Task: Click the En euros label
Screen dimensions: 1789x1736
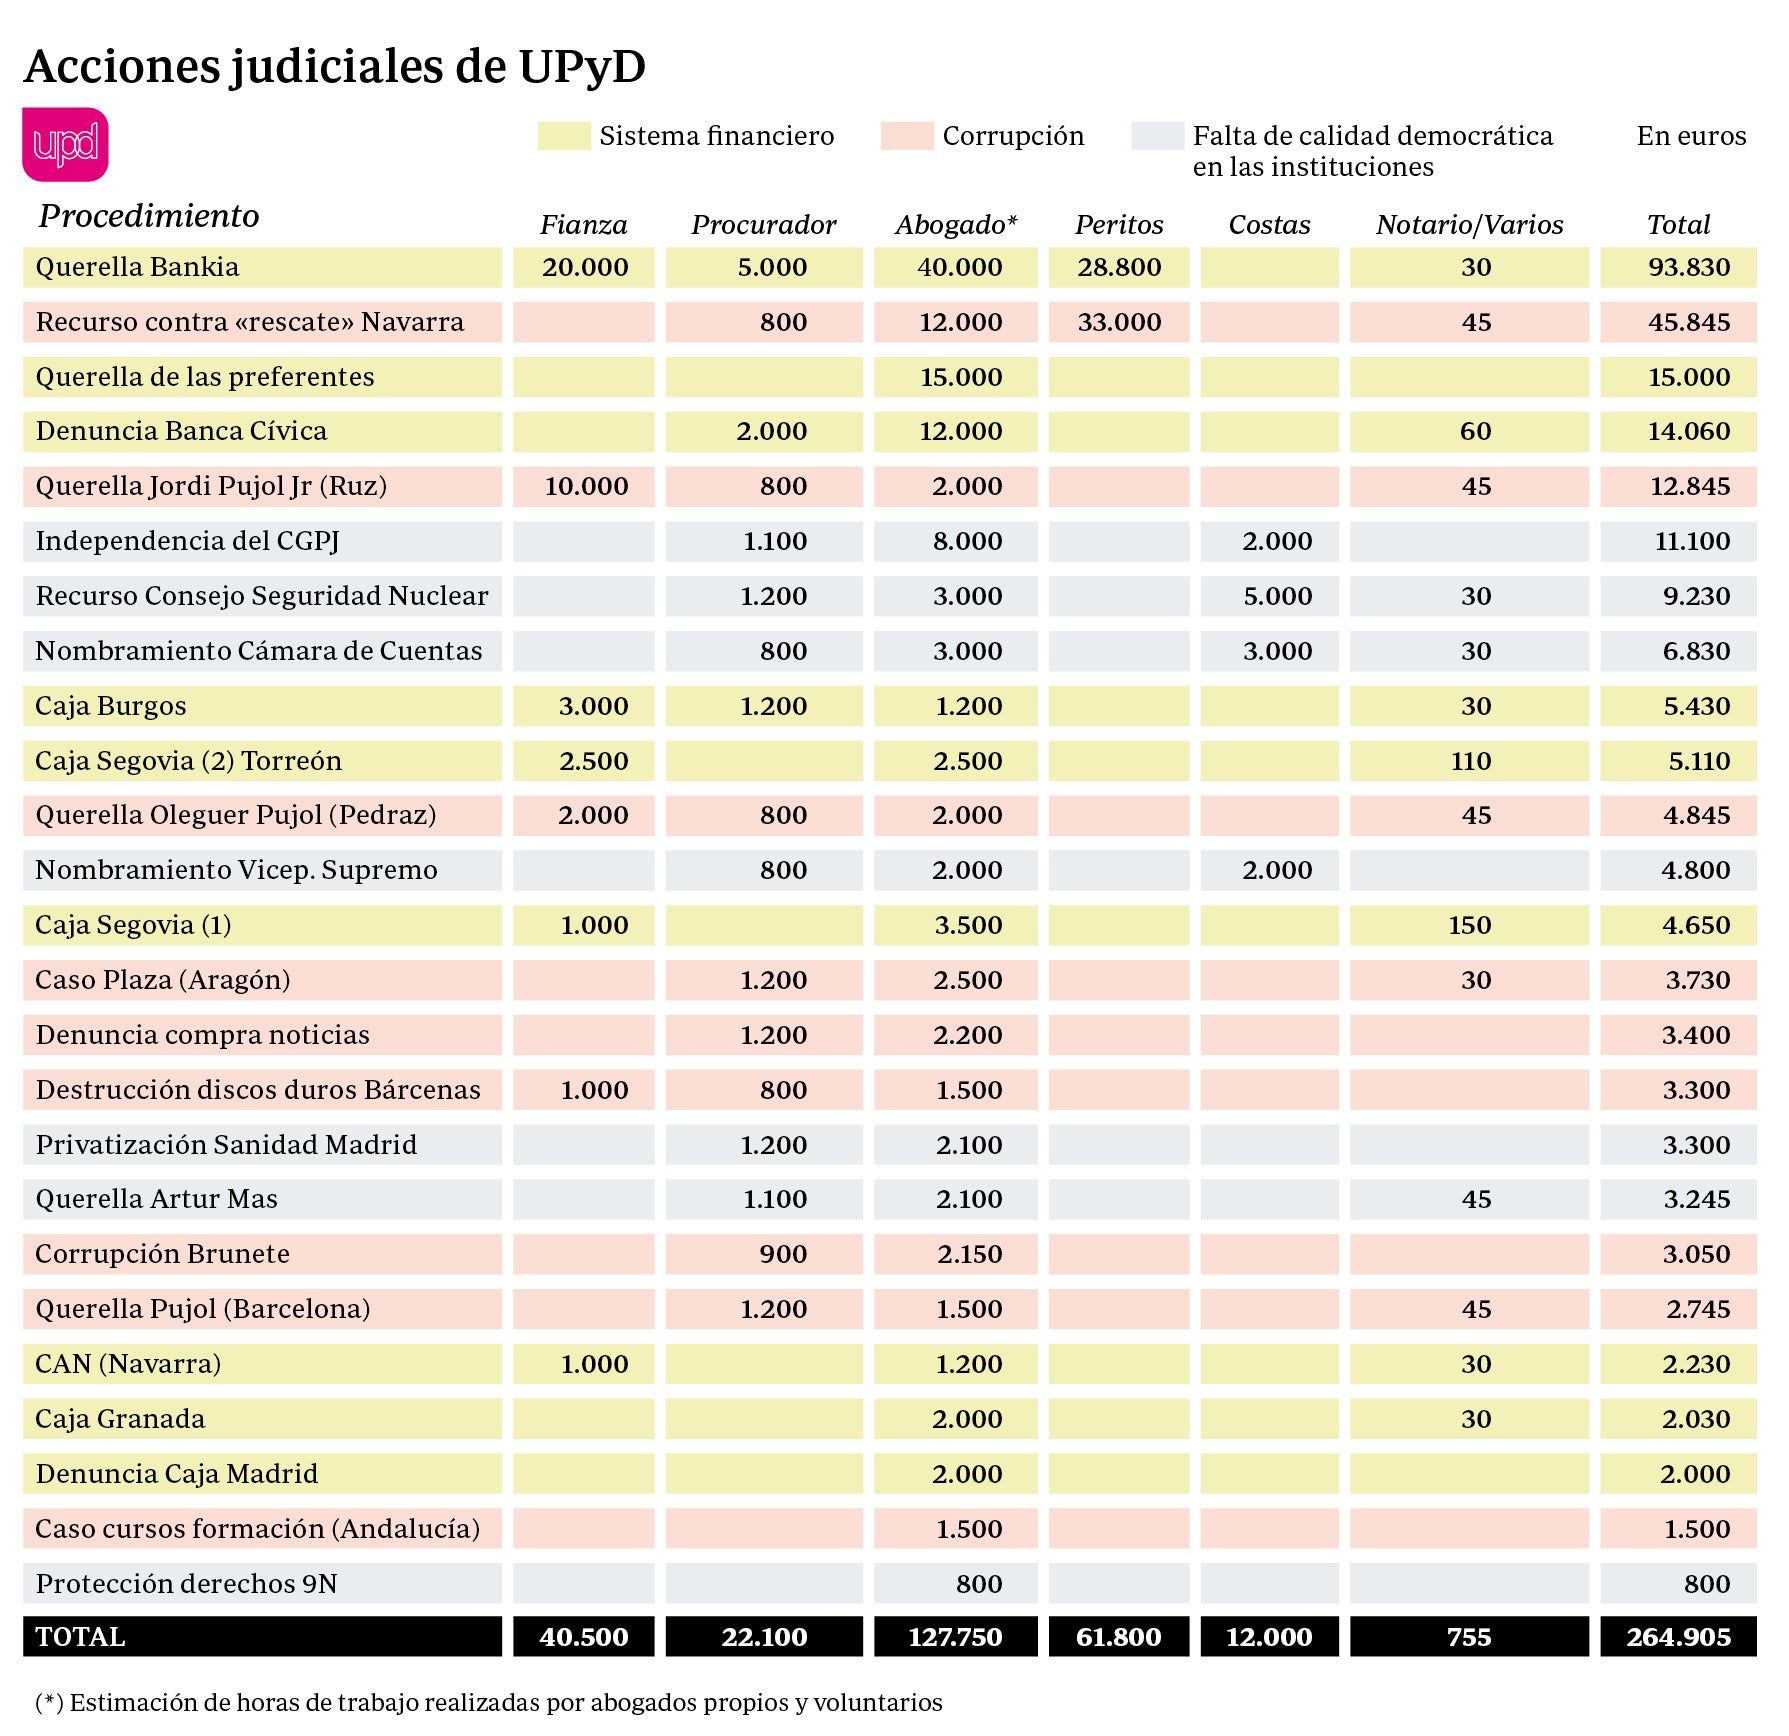Action: tap(1691, 136)
